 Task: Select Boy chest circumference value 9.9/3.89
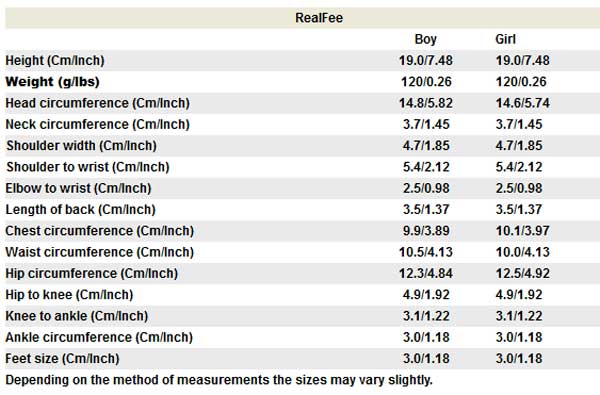(x=426, y=231)
